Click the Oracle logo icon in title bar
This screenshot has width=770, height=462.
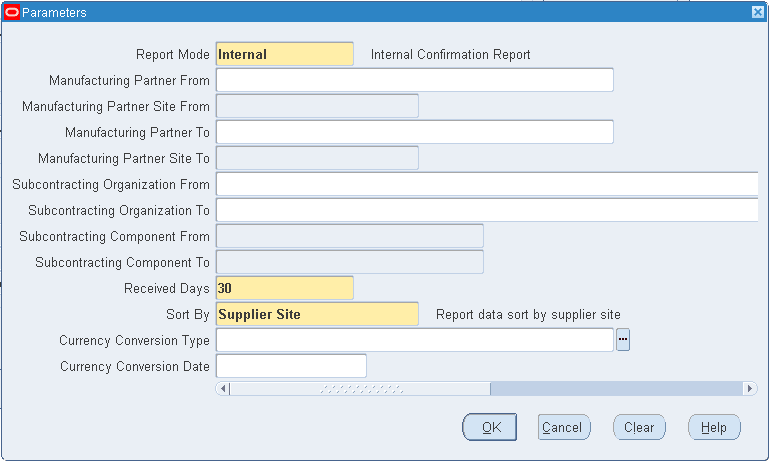pyautogui.click(x=12, y=12)
